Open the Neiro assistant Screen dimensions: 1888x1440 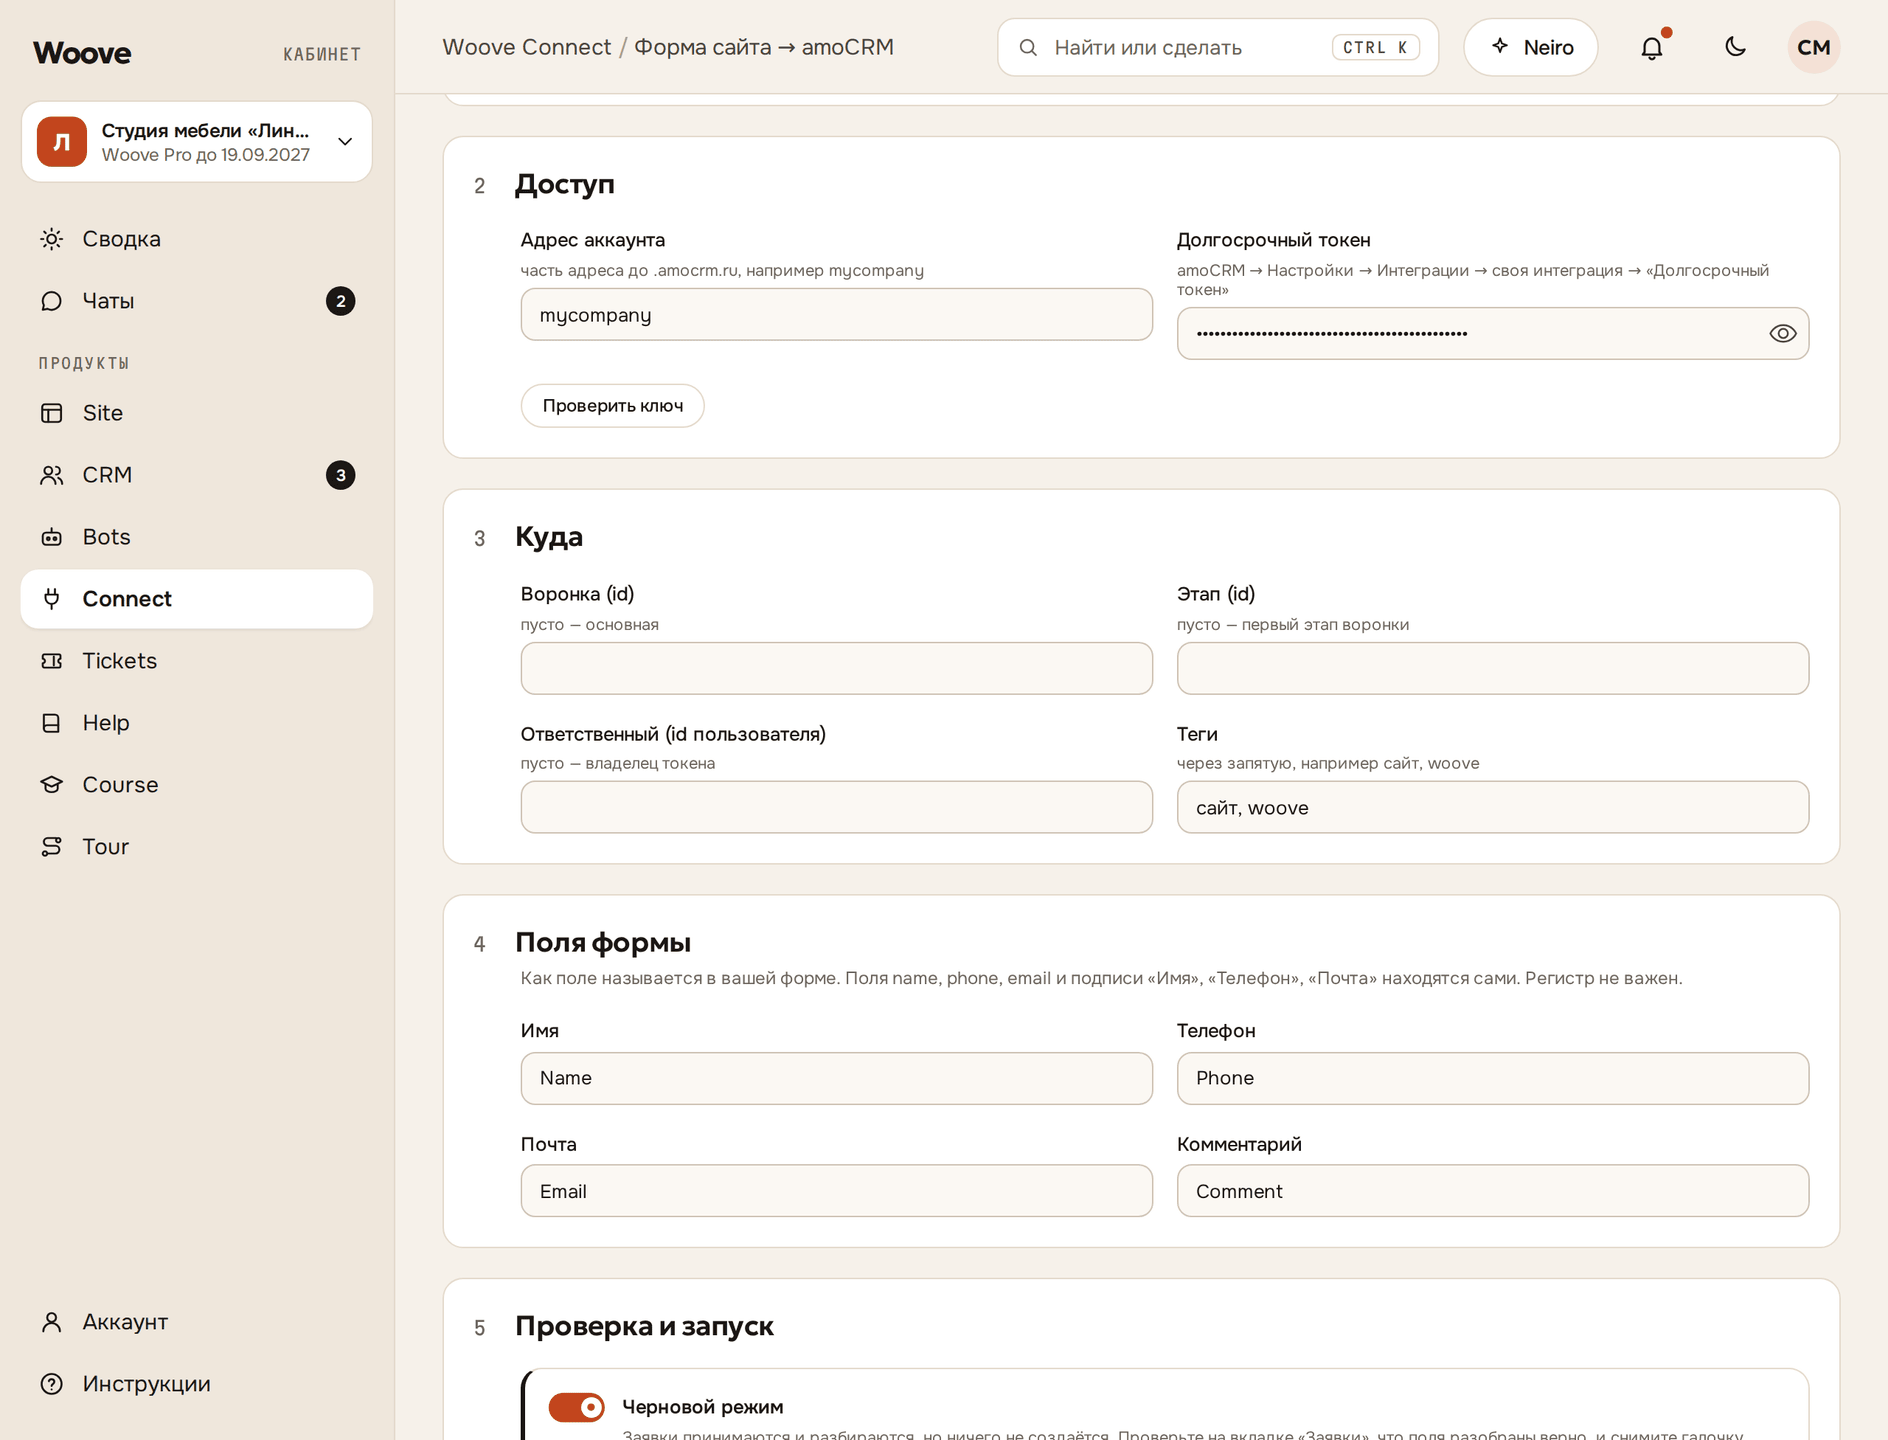coord(1531,47)
